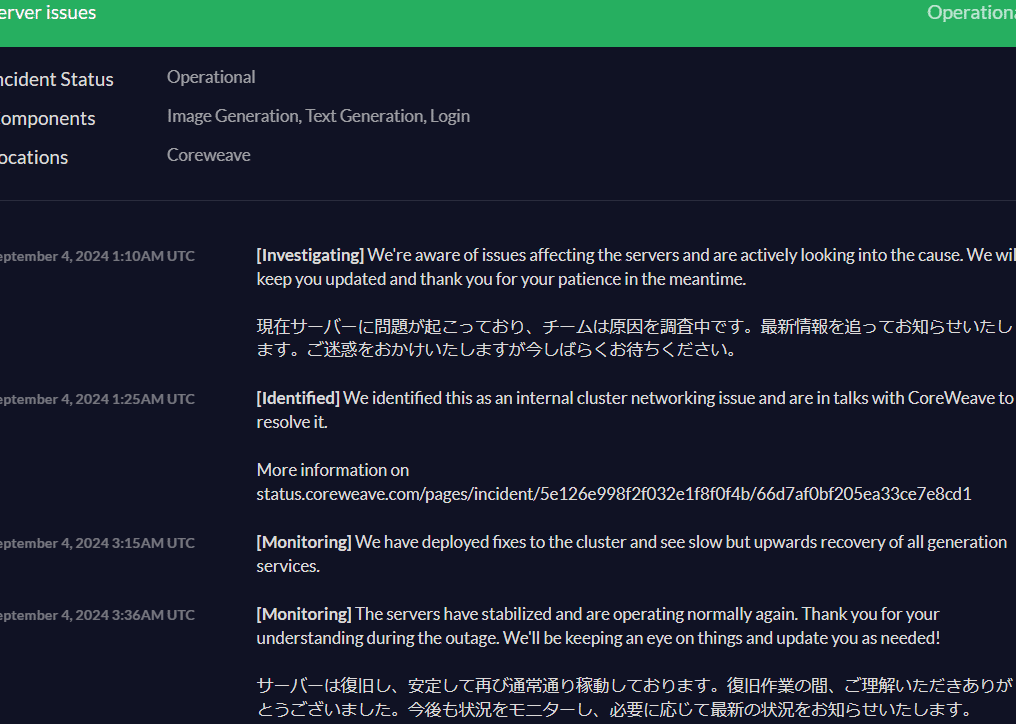Select the Locations label
Screen dimensions: 1016x724
click(x=34, y=157)
